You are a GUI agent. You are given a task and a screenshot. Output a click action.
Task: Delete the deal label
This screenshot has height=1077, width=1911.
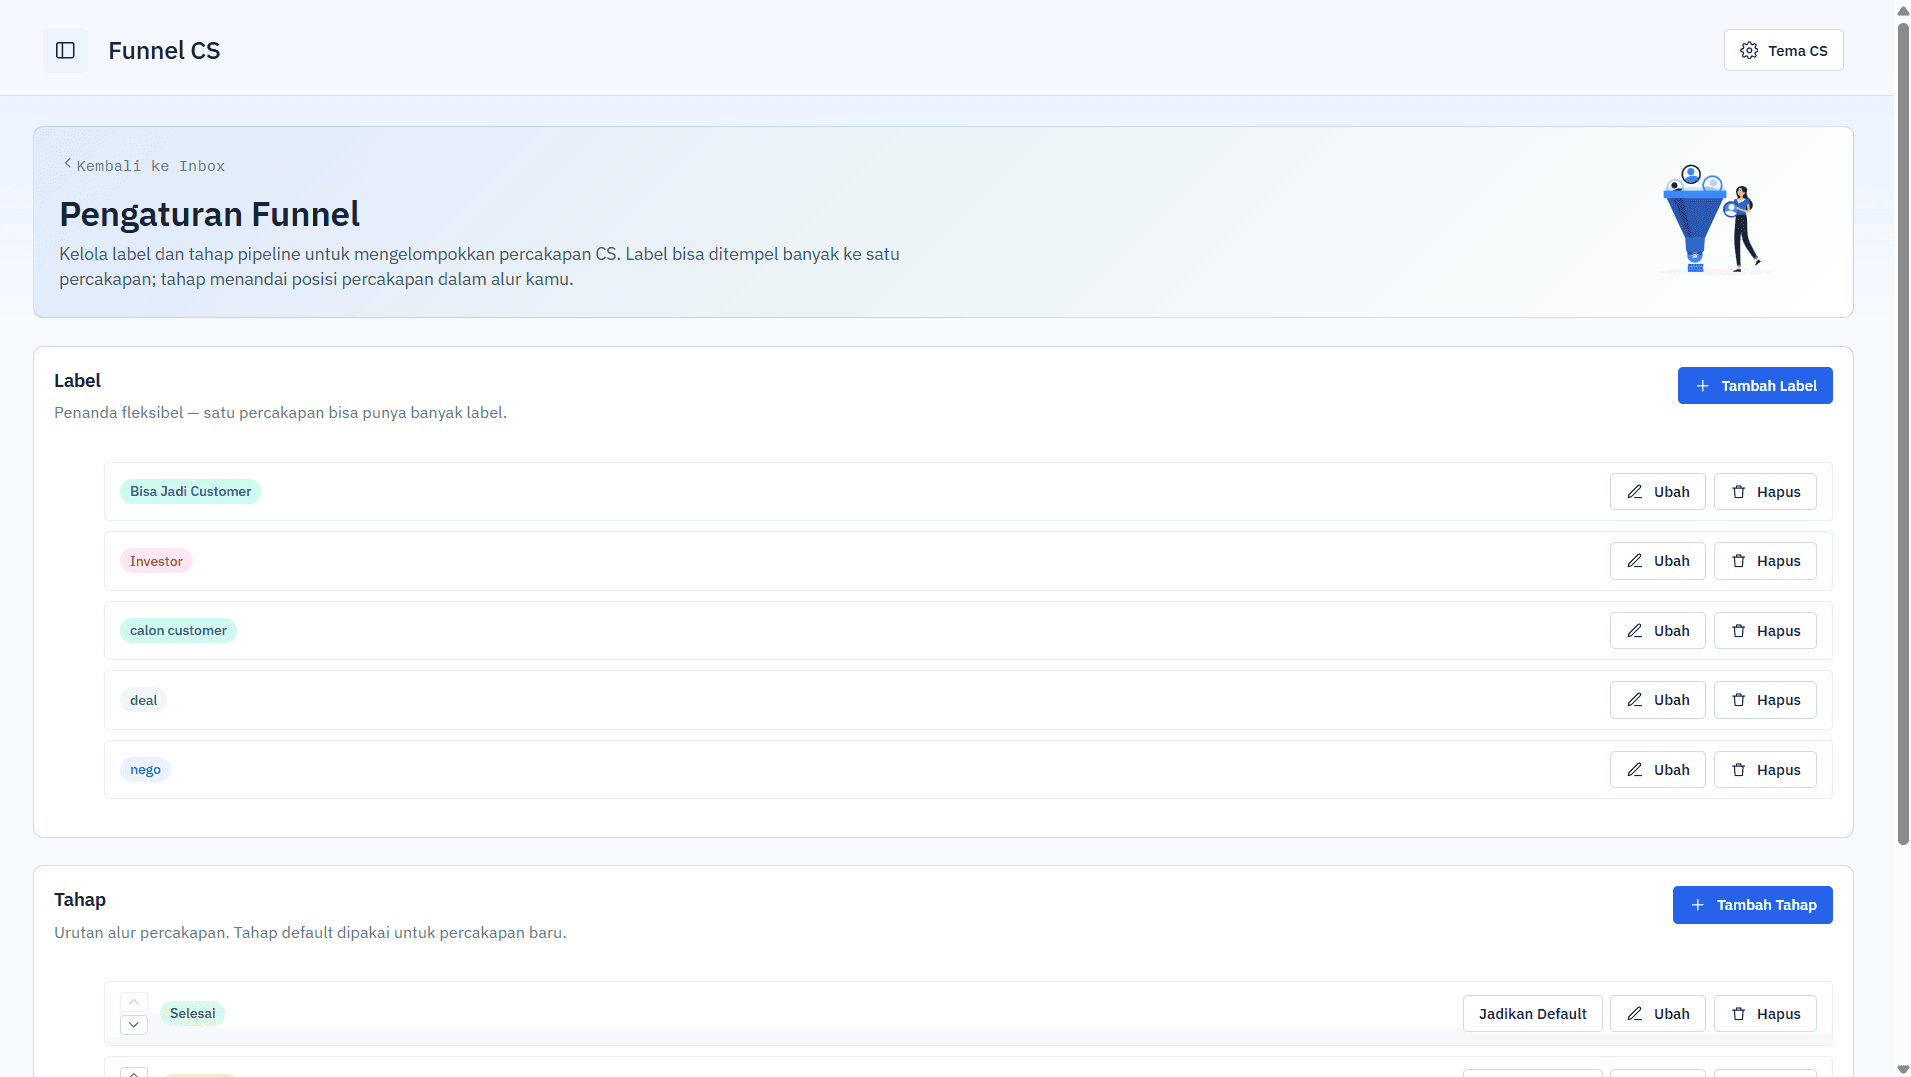pos(1764,700)
